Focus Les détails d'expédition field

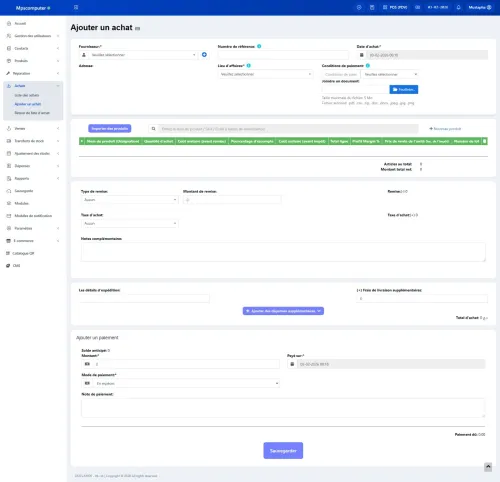pyautogui.click(x=145, y=298)
